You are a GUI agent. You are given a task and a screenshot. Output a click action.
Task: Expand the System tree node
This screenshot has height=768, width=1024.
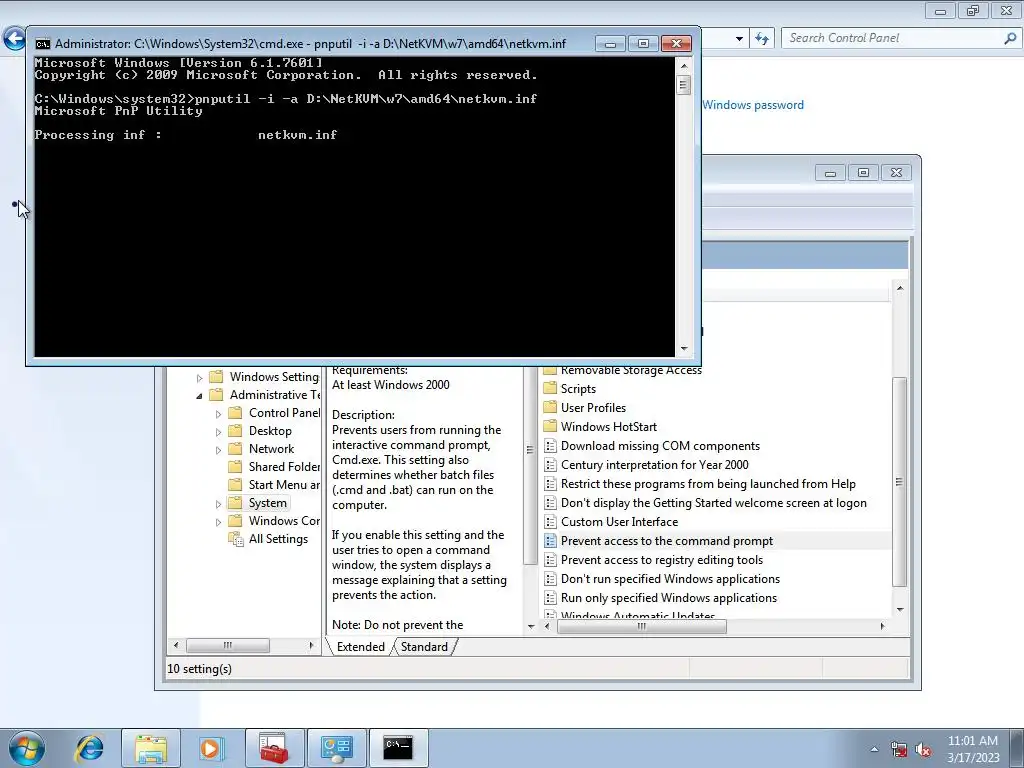point(218,504)
